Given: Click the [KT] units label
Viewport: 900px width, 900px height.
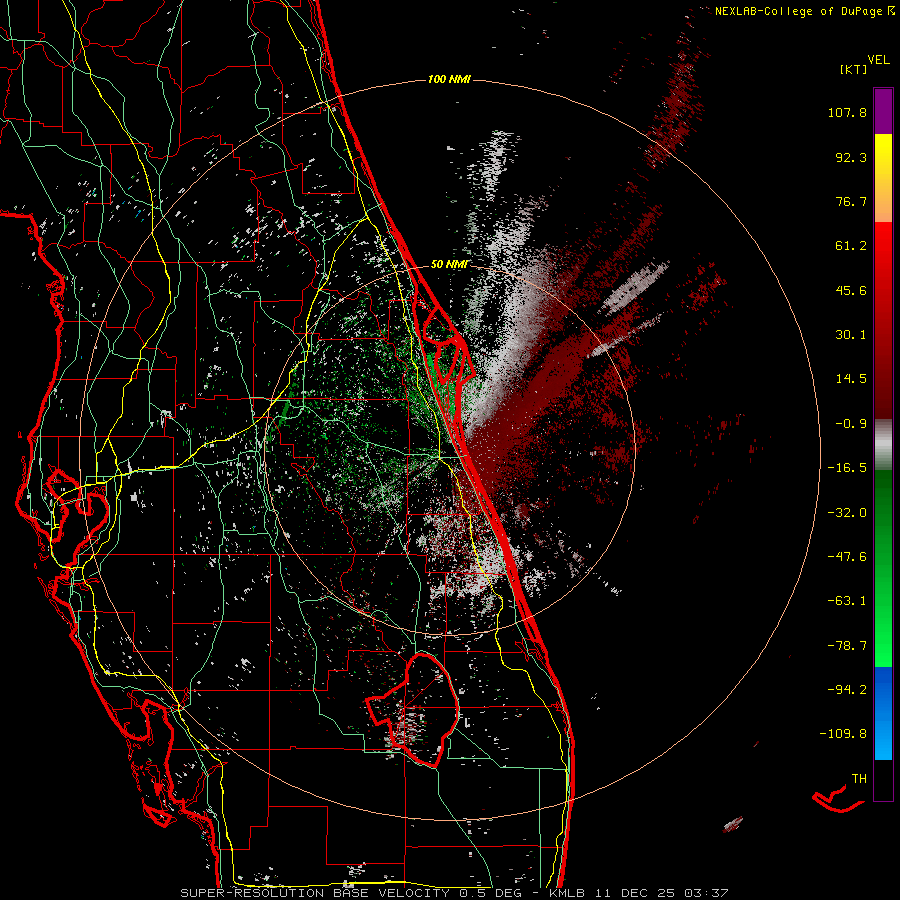Looking at the screenshot, I should [x=854, y=69].
